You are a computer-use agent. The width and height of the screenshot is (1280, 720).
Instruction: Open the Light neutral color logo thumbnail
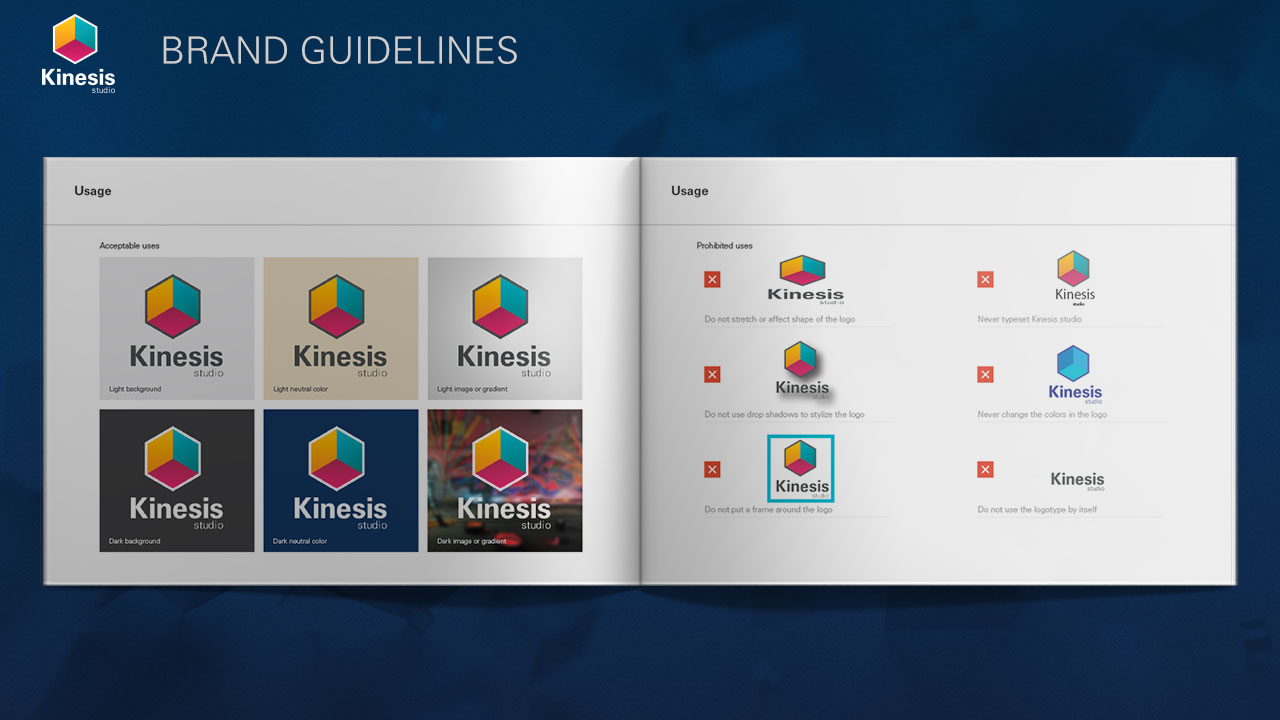(x=341, y=328)
